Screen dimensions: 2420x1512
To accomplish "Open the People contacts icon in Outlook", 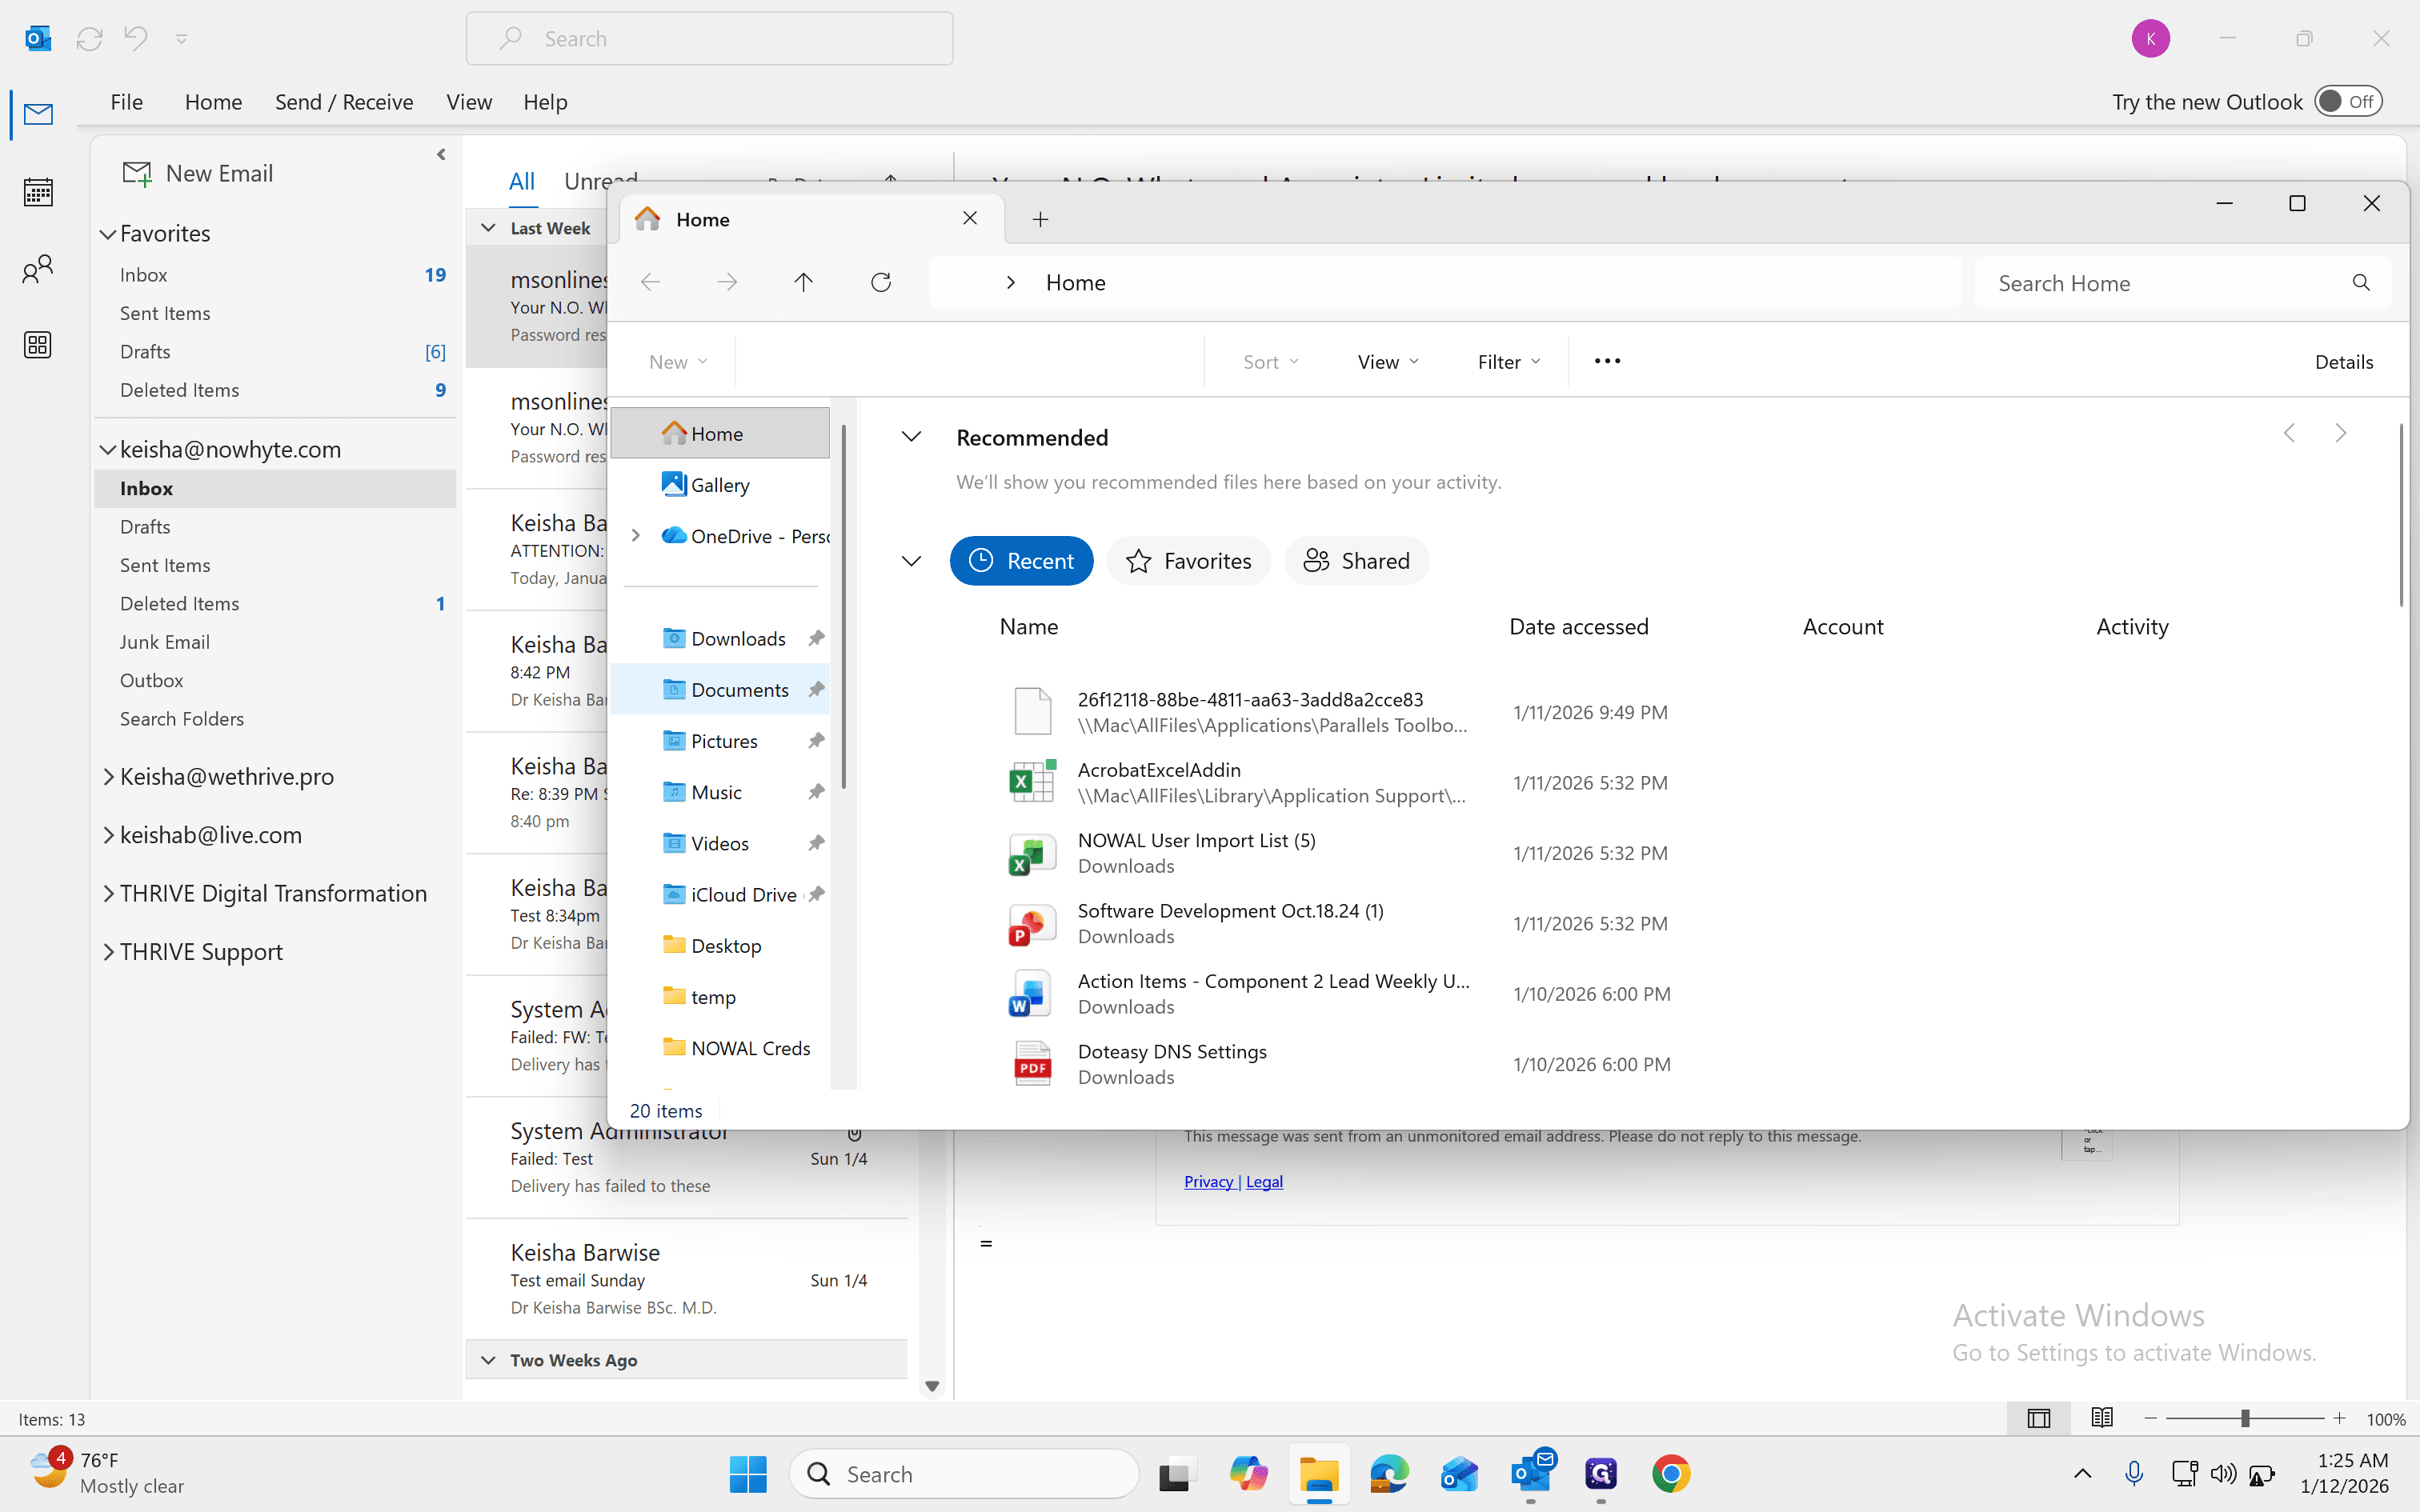I will pyautogui.click(x=38, y=268).
